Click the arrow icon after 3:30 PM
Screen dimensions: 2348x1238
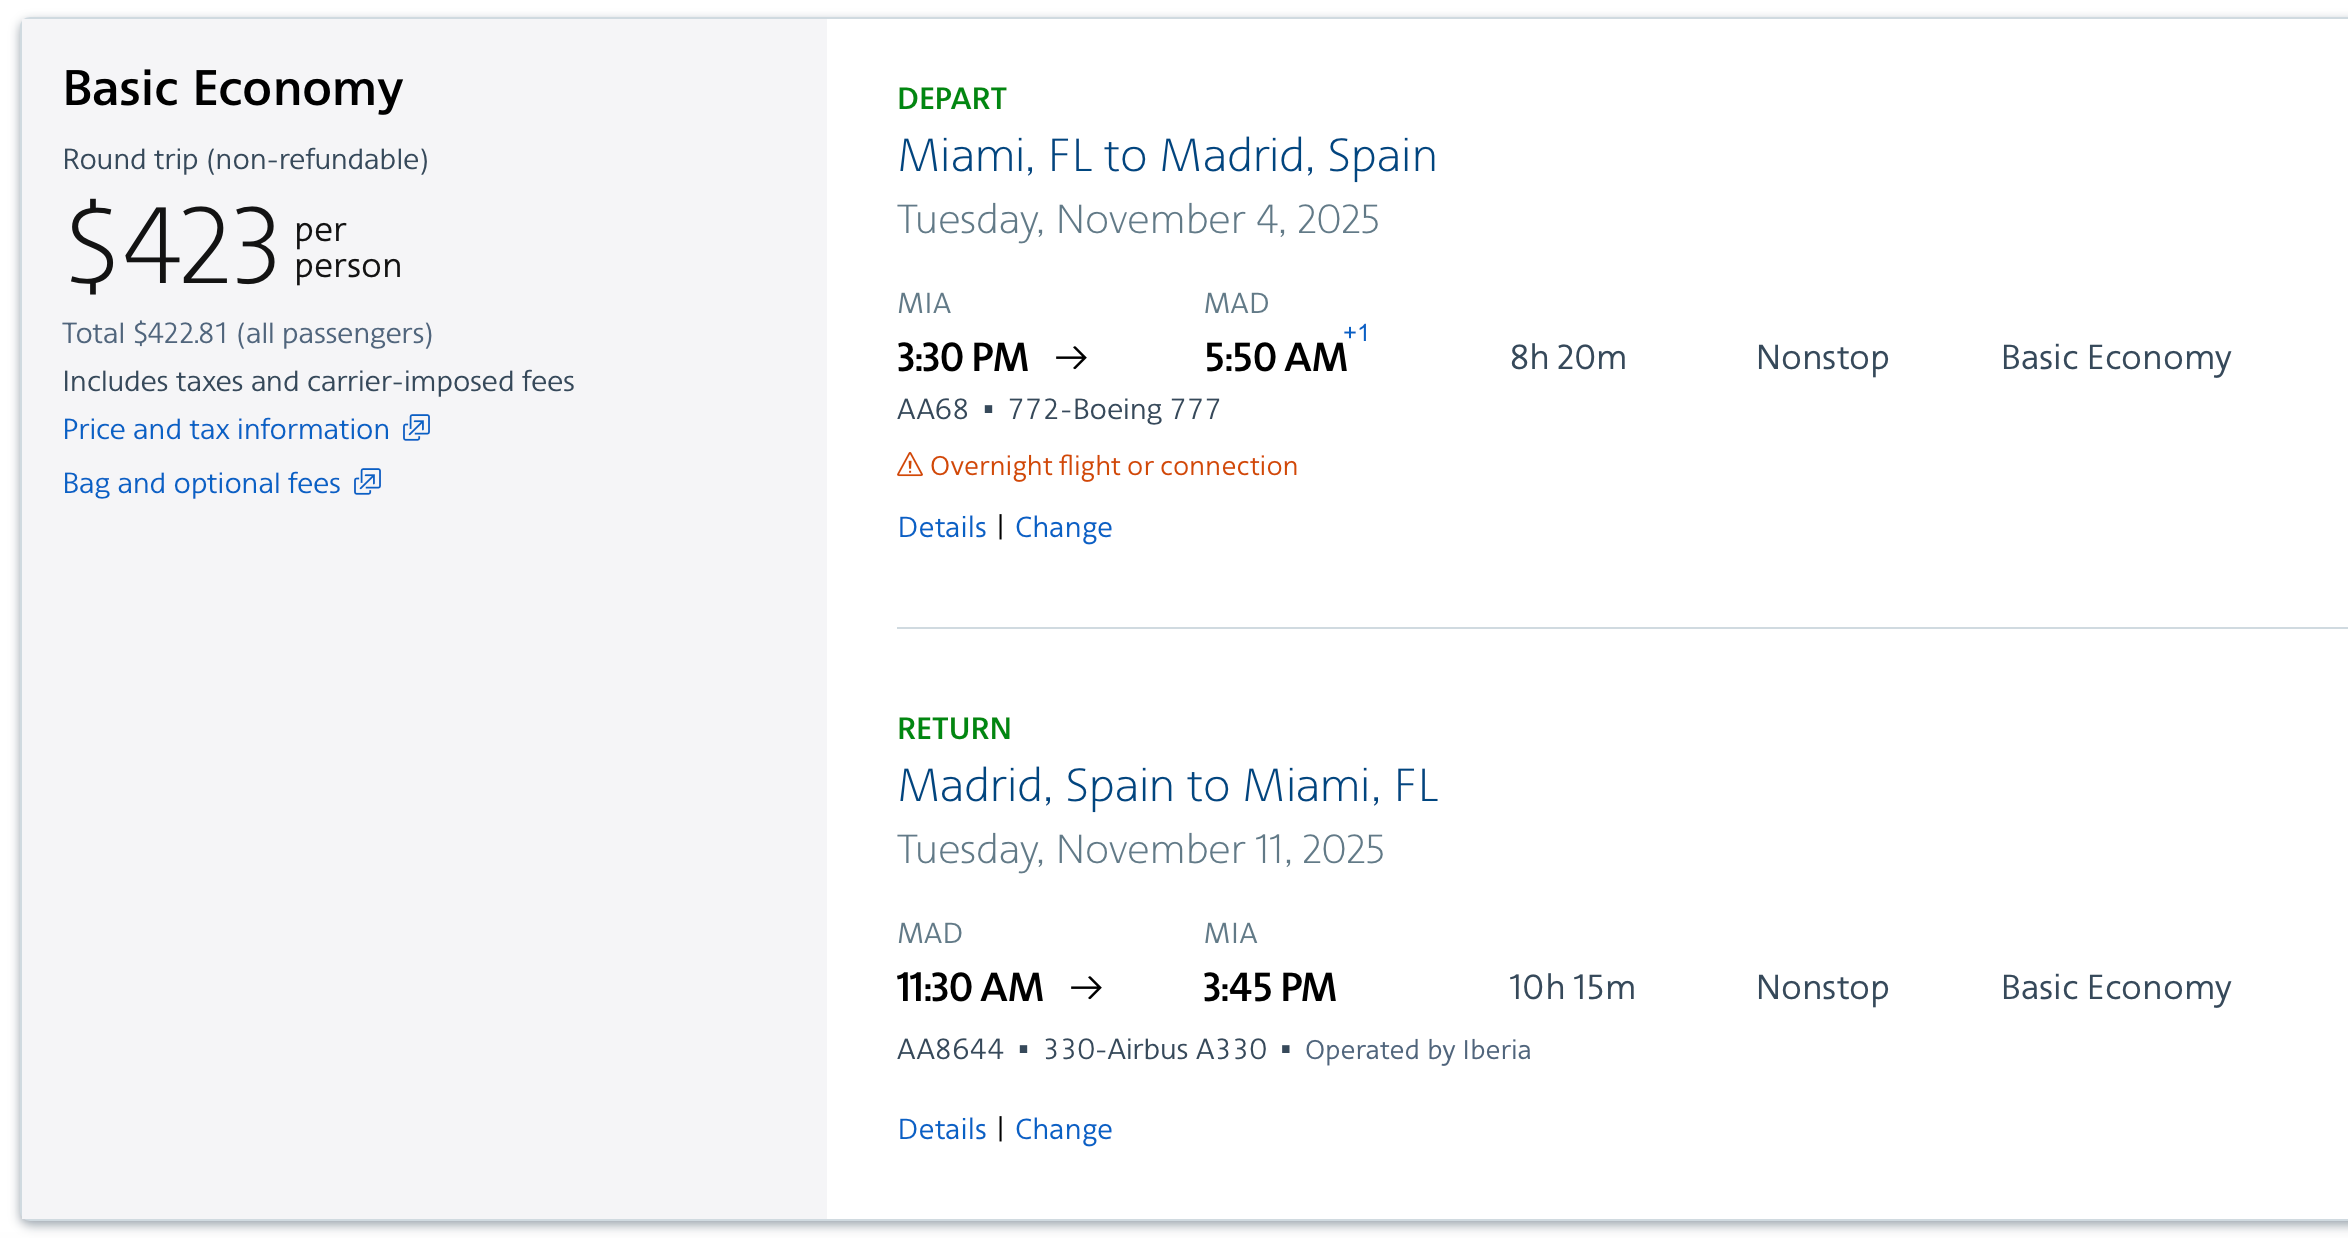(x=1072, y=358)
